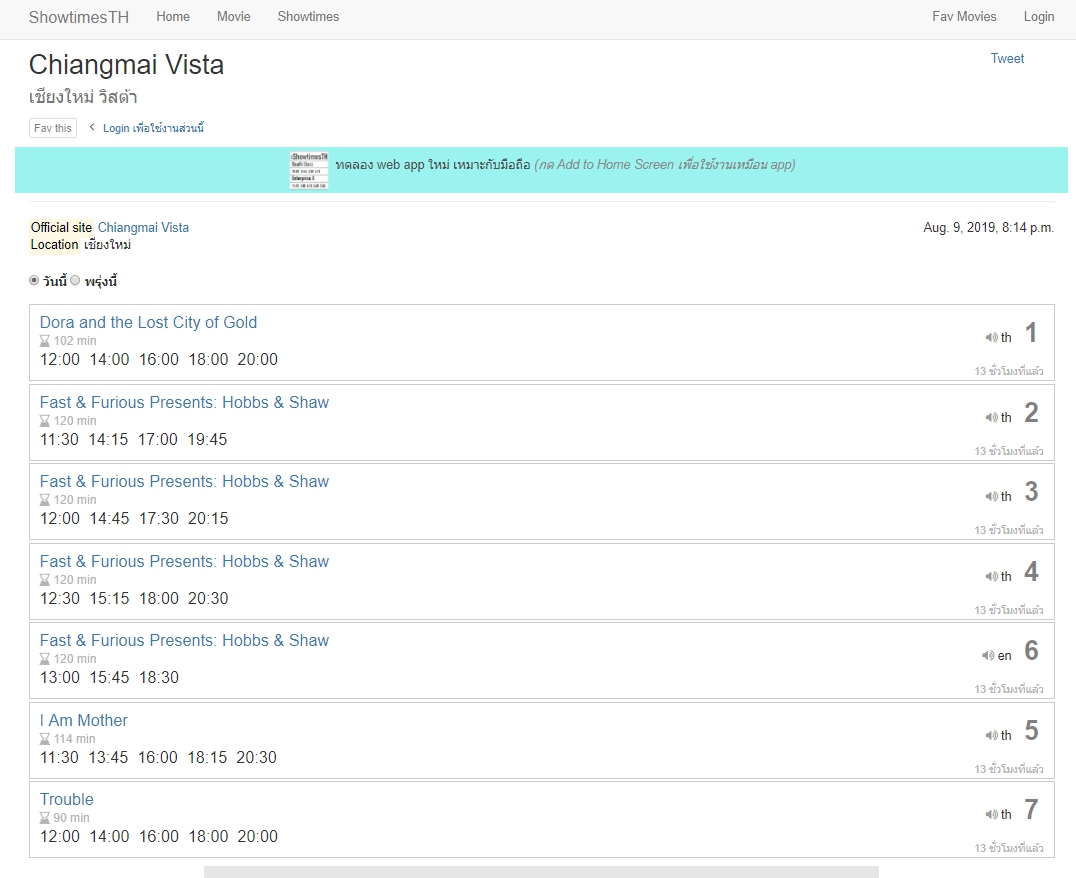Click the hourglass icon in theater 2 row
Screen dimensions: 1076x878
point(45,421)
